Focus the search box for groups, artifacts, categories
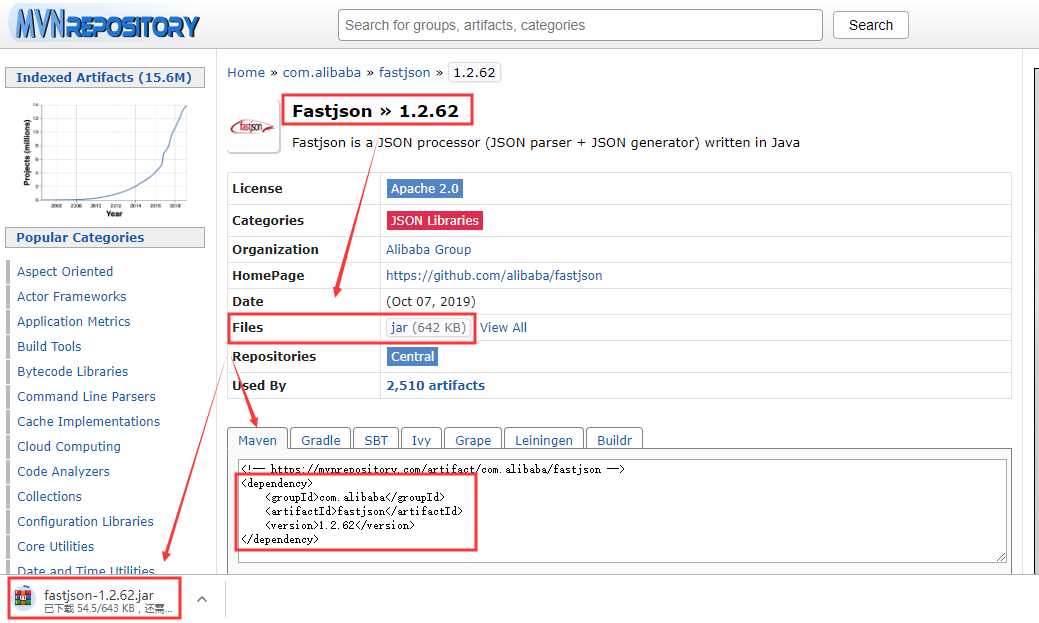The image size is (1039, 623). (x=580, y=25)
